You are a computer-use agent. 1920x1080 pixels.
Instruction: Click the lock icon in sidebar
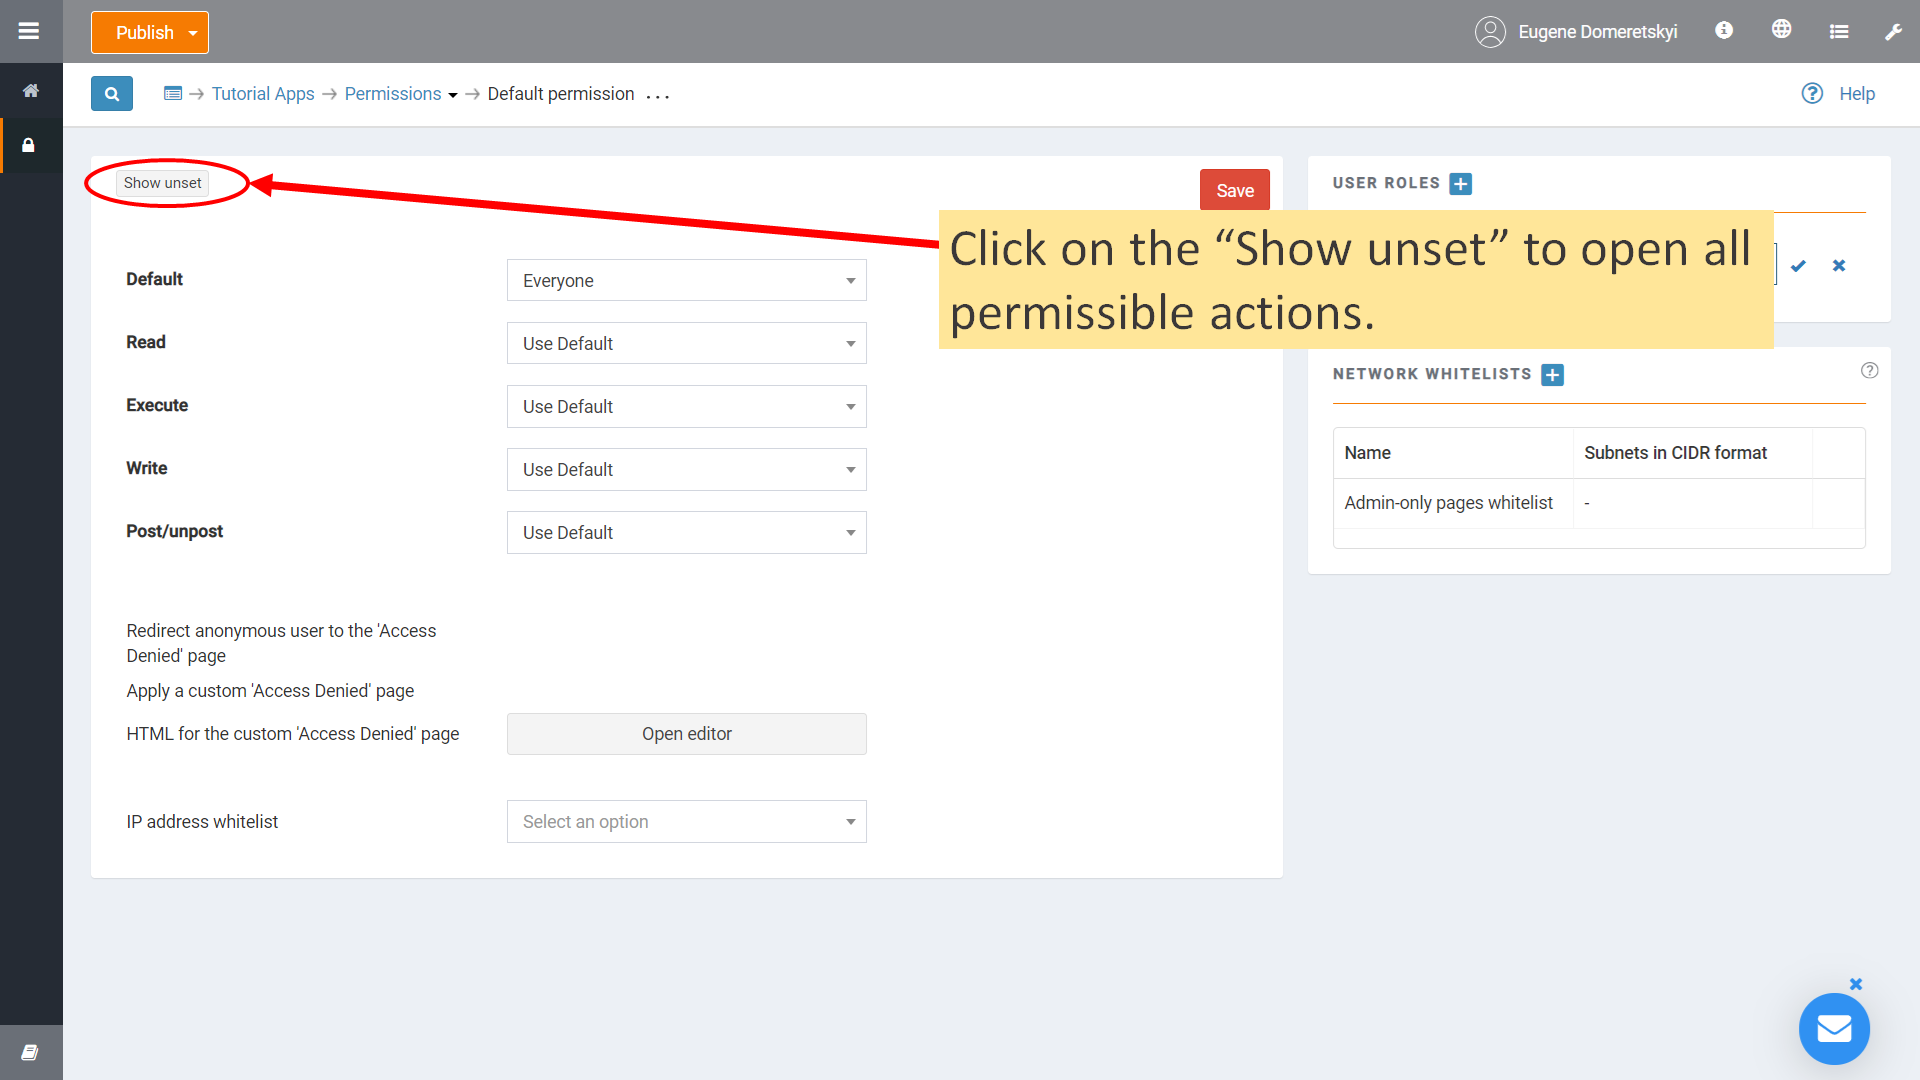(29, 146)
